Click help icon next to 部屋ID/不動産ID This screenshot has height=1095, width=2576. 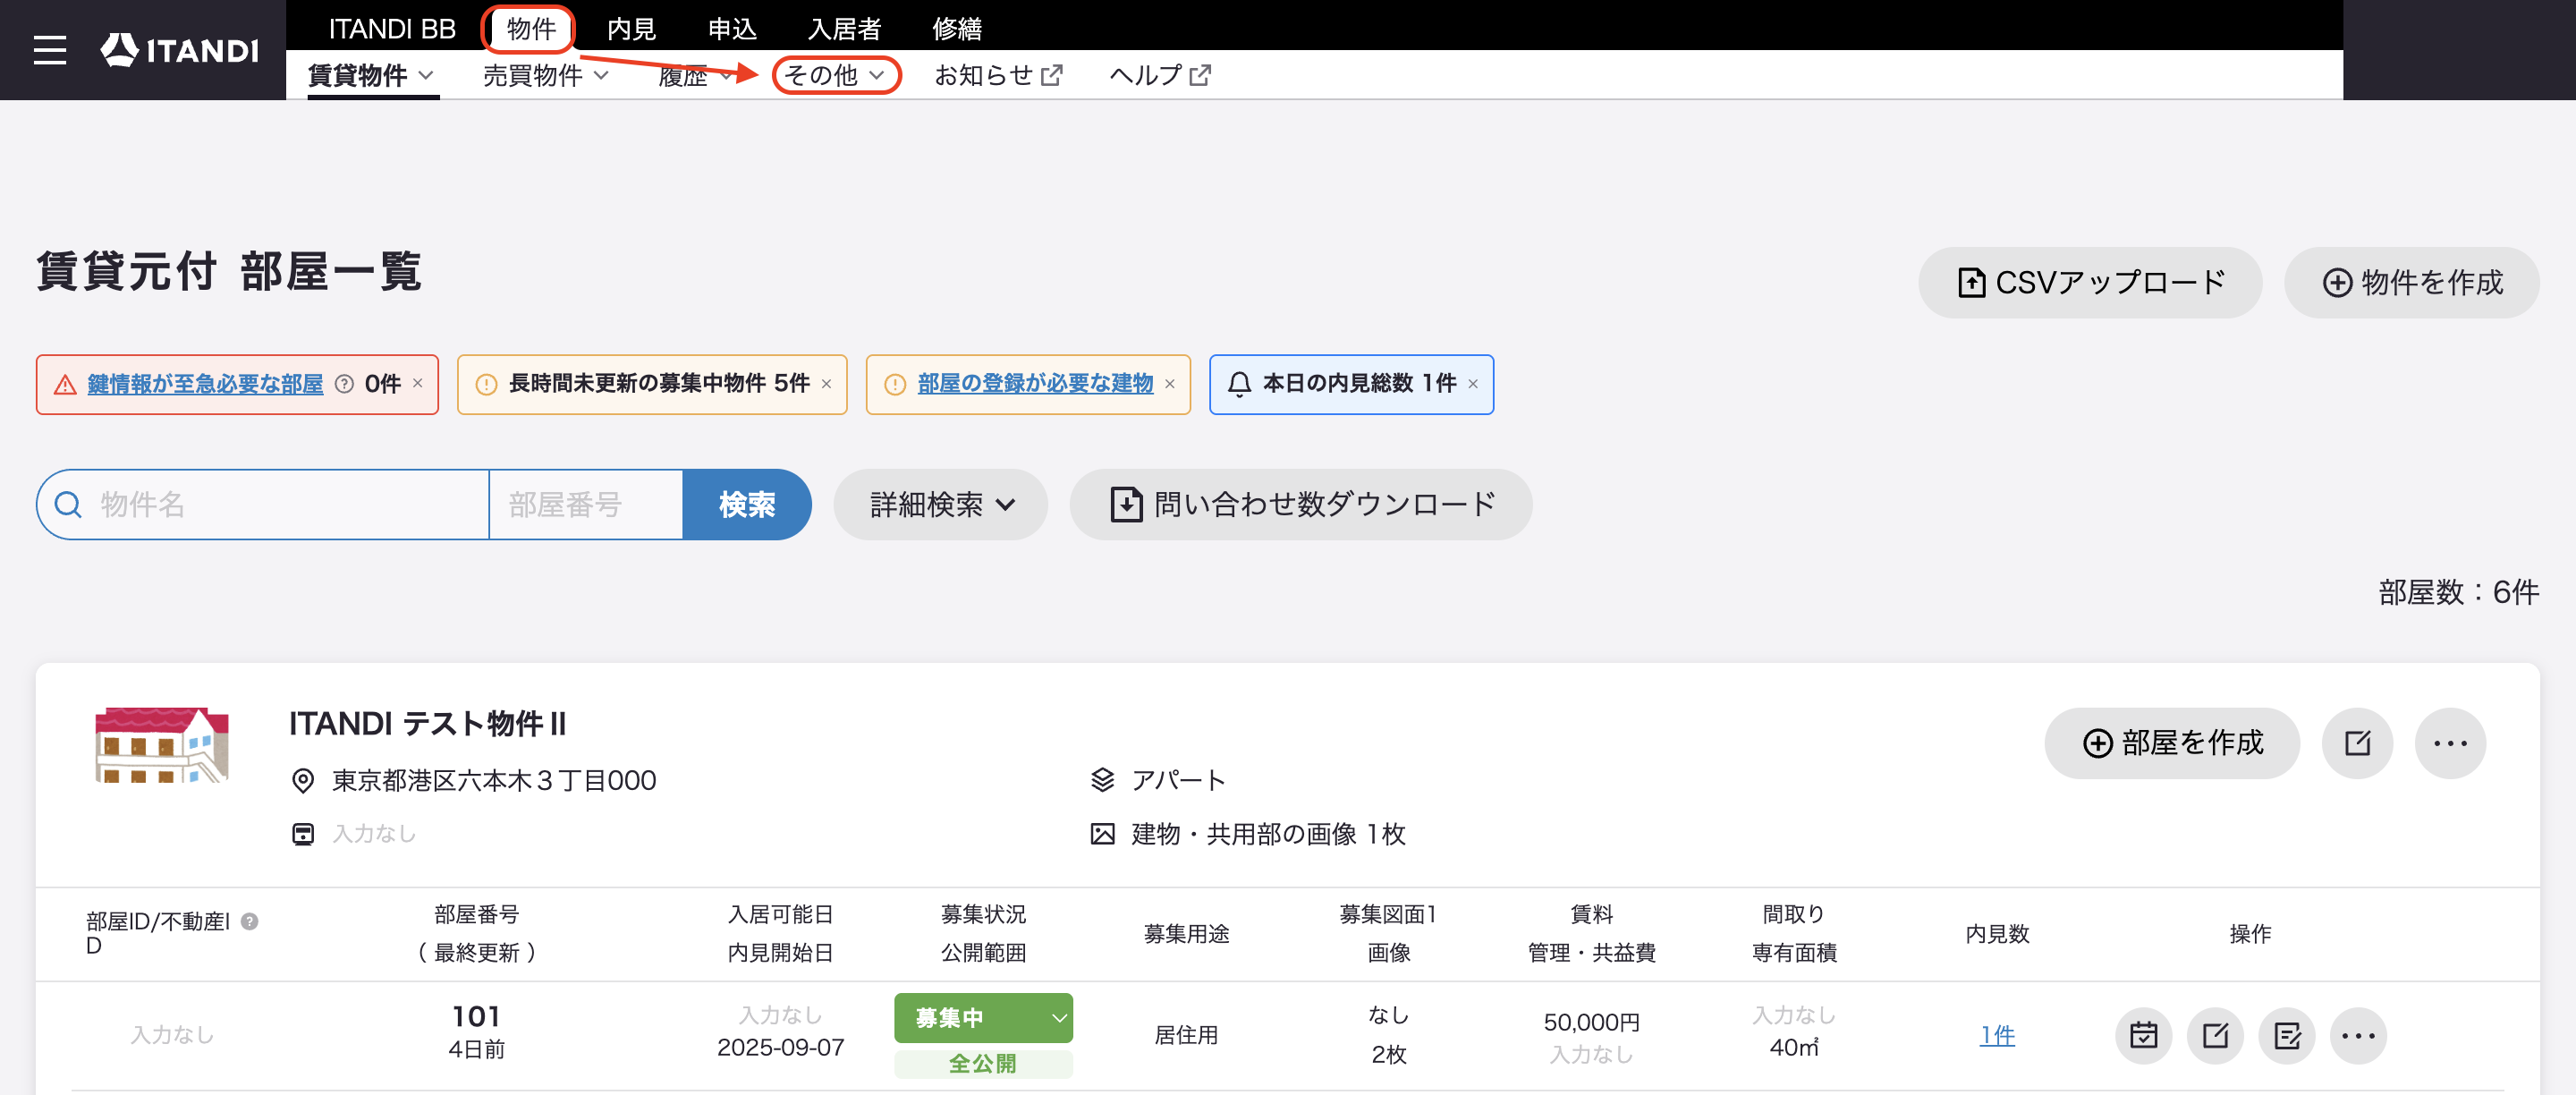click(x=249, y=921)
